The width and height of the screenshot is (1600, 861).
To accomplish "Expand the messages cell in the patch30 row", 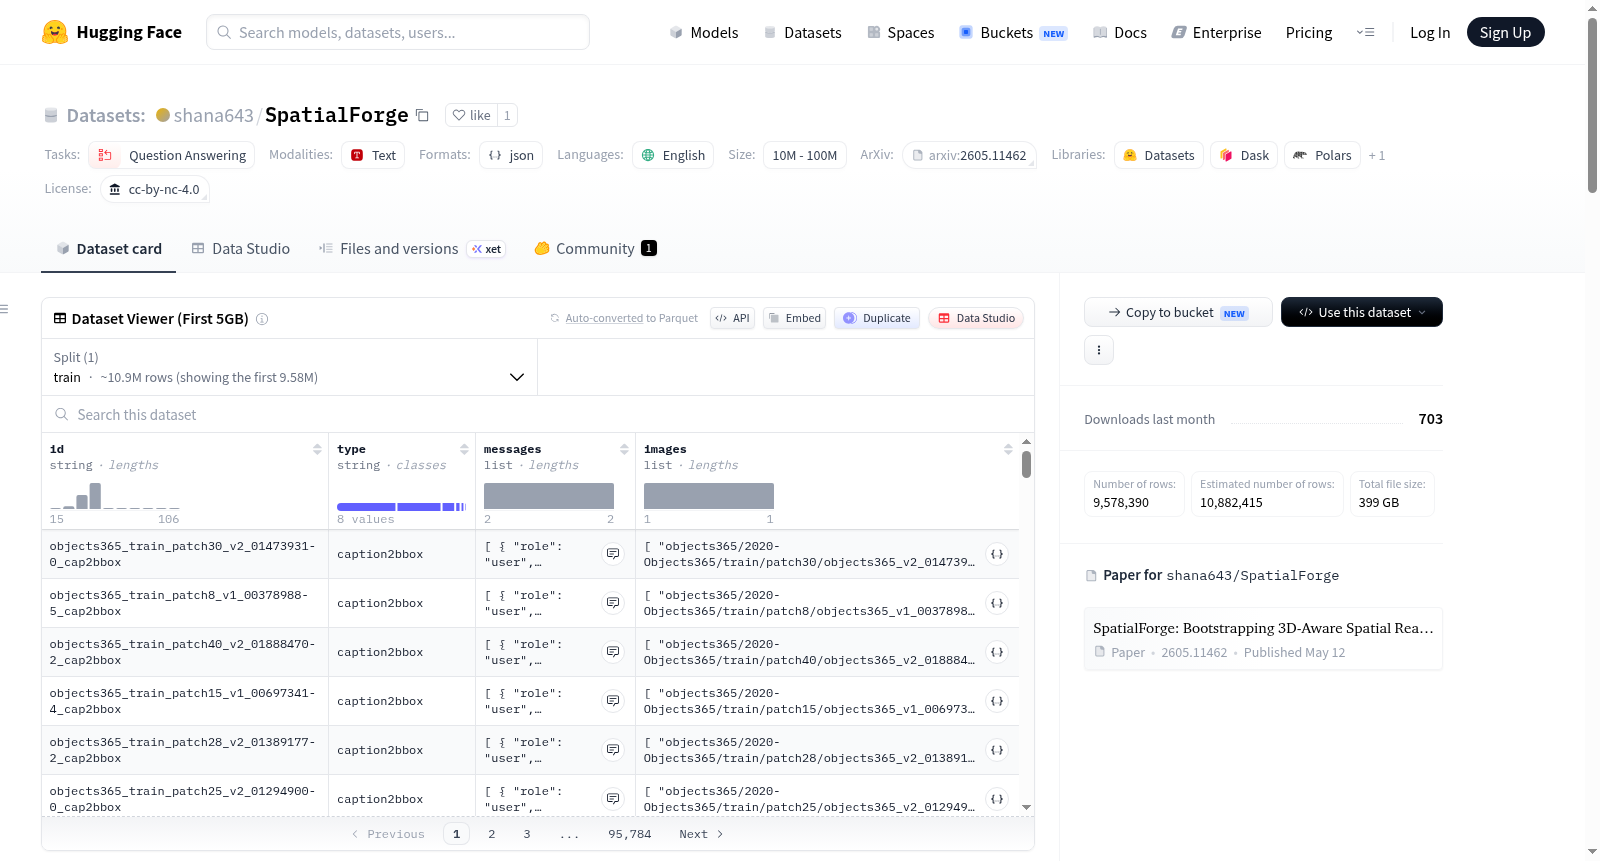I will pos(613,554).
